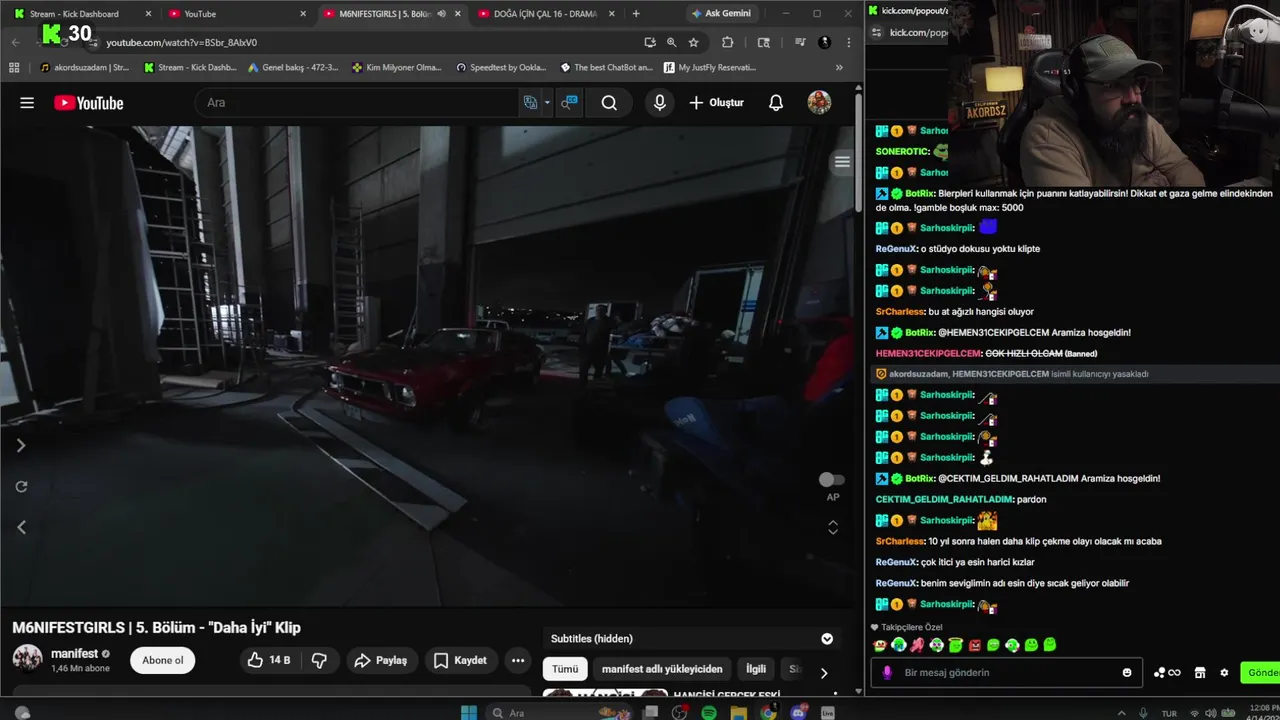This screenshot has height=720, width=1280.
Task: Mute the M6NIFESTGIRLS tab audio icon
Action: (x=441, y=14)
